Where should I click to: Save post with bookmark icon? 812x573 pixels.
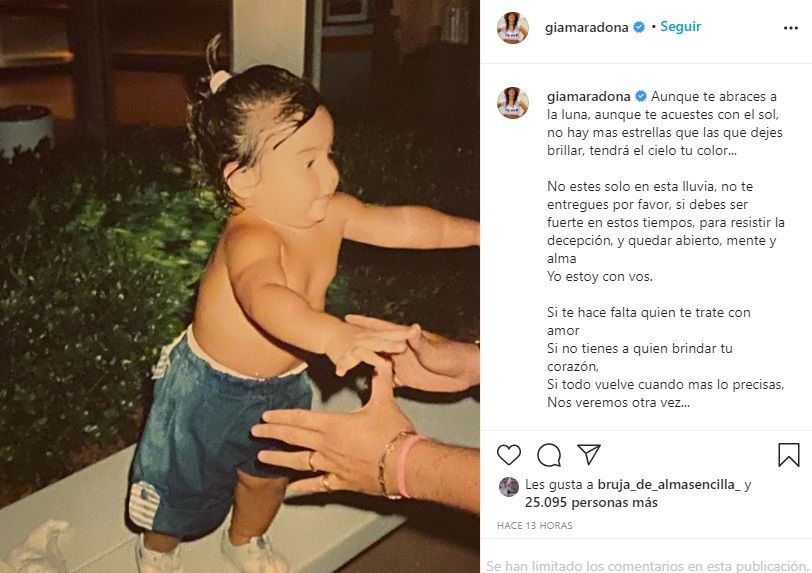click(789, 455)
